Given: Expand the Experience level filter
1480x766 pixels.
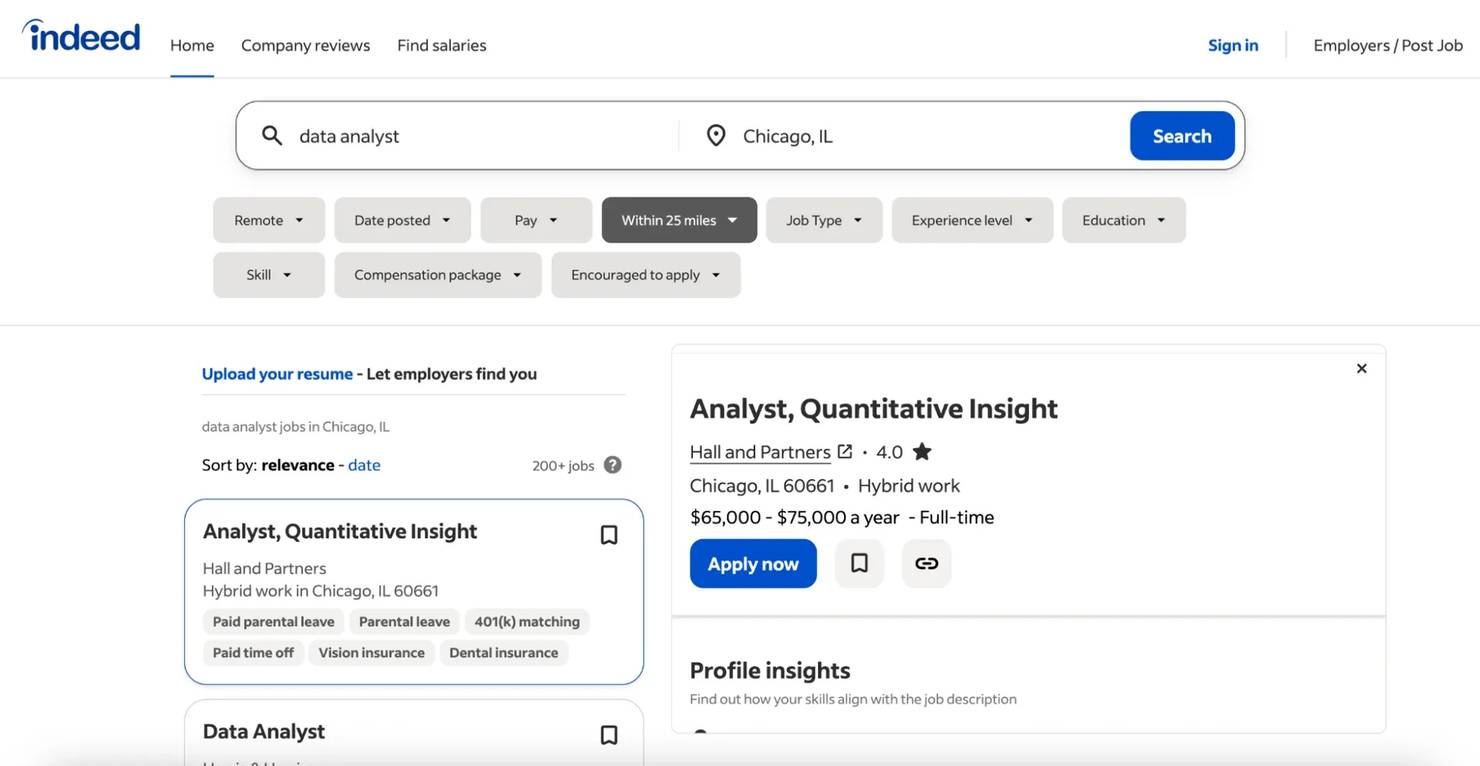Looking at the screenshot, I should 973,220.
